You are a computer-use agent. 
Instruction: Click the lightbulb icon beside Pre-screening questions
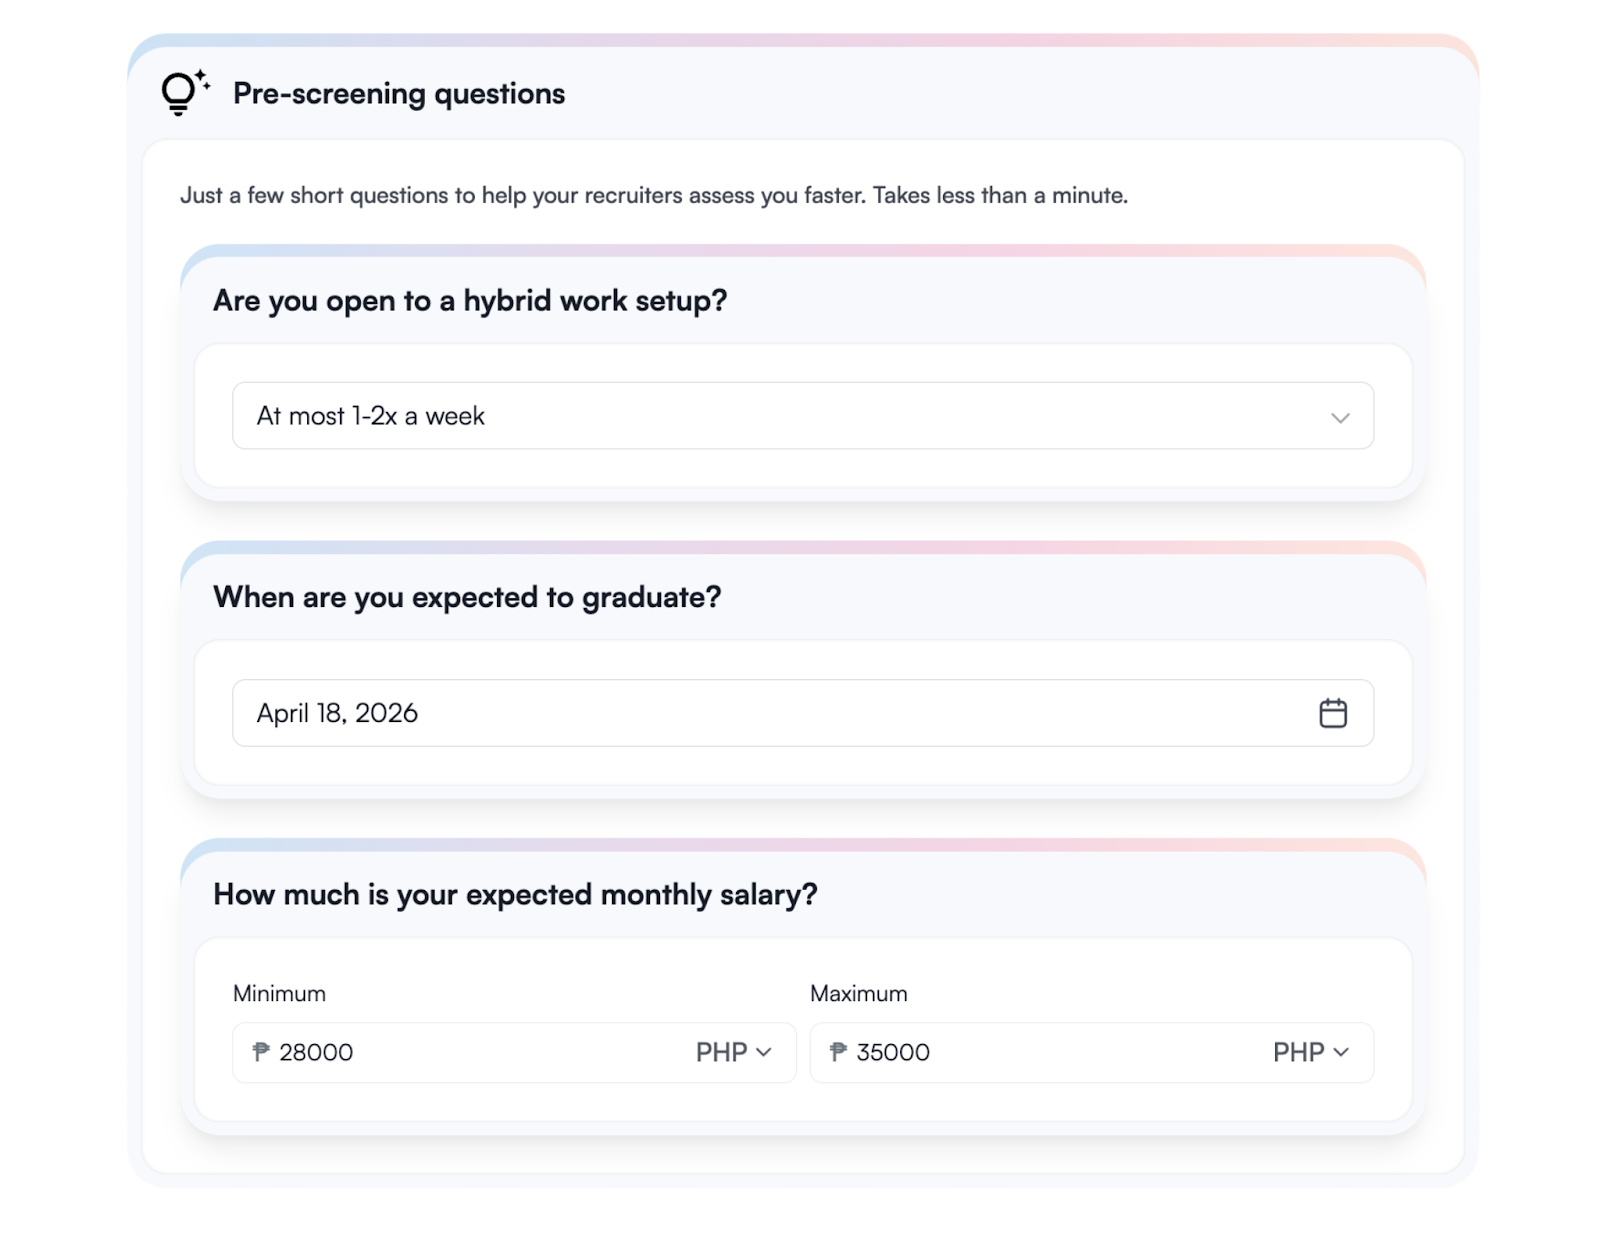(x=183, y=93)
